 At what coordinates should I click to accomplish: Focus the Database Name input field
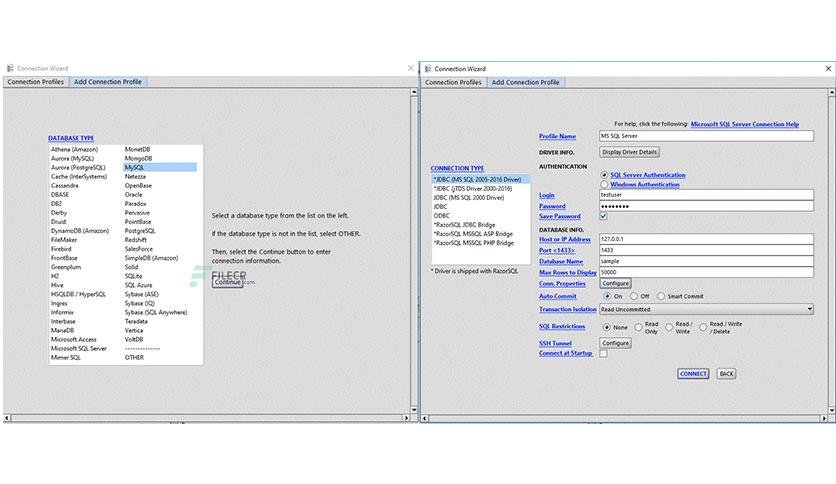pos(706,261)
